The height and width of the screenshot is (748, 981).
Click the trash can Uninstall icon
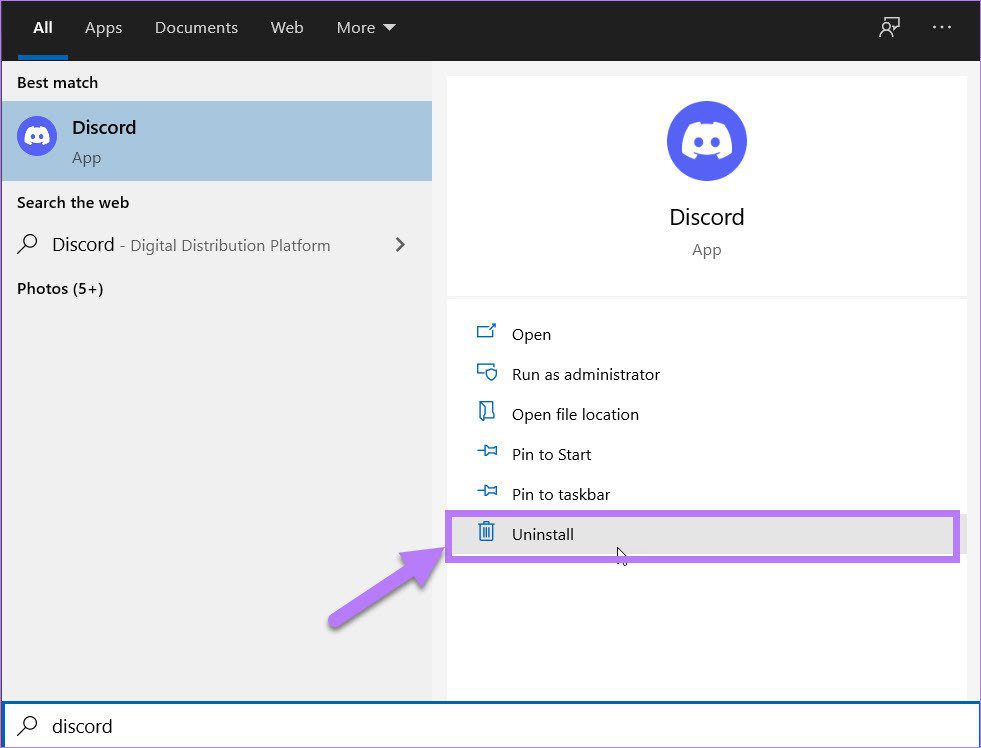pos(486,532)
